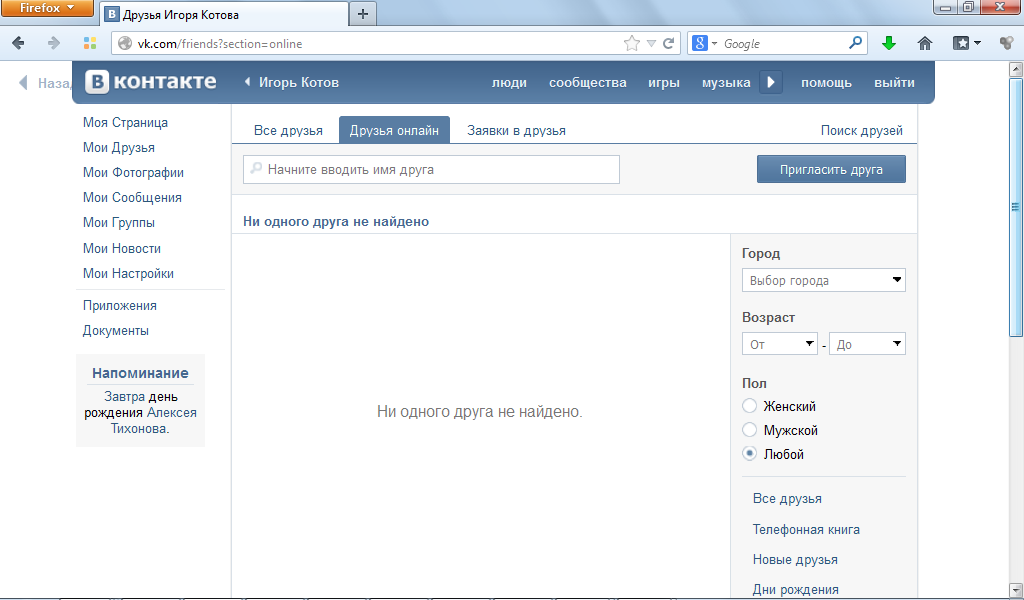Open new tab with plus button
The height and width of the screenshot is (600, 1024).
point(362,14)
